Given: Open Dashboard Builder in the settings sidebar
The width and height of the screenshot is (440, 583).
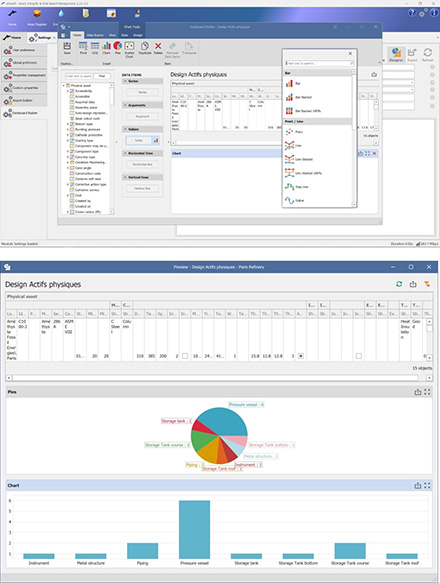Looking at the screenshot, I should tap(24, 113).
